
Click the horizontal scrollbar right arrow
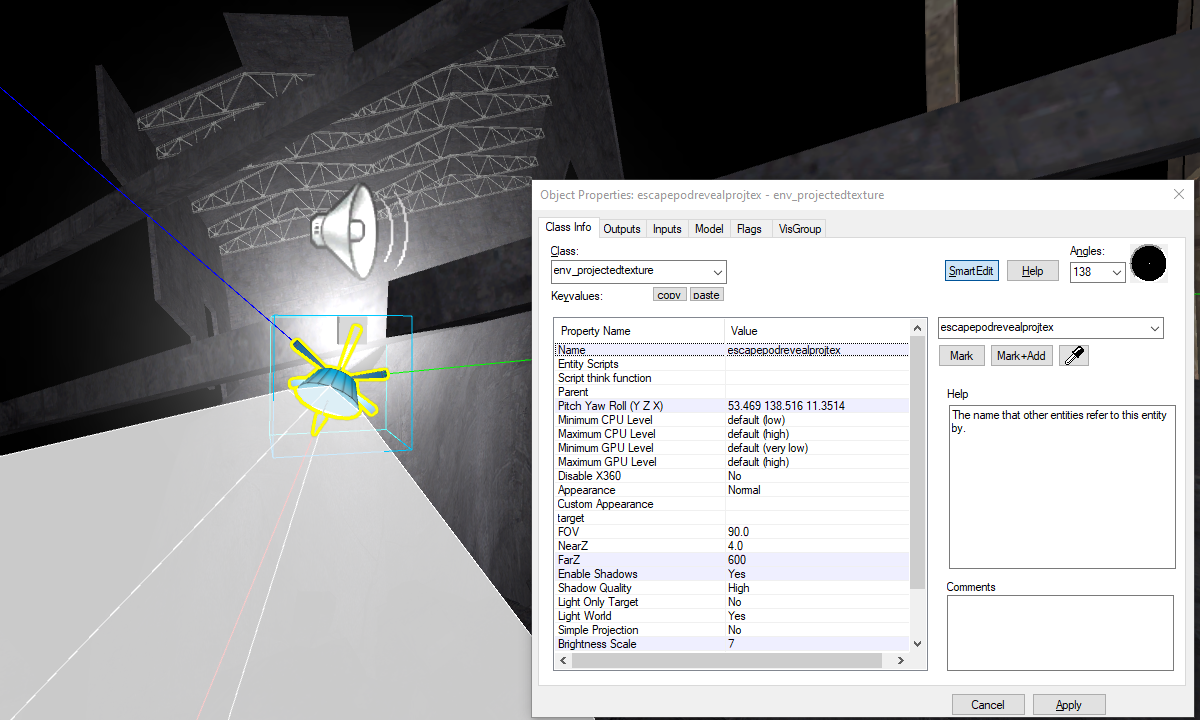(x=902, y=660)
